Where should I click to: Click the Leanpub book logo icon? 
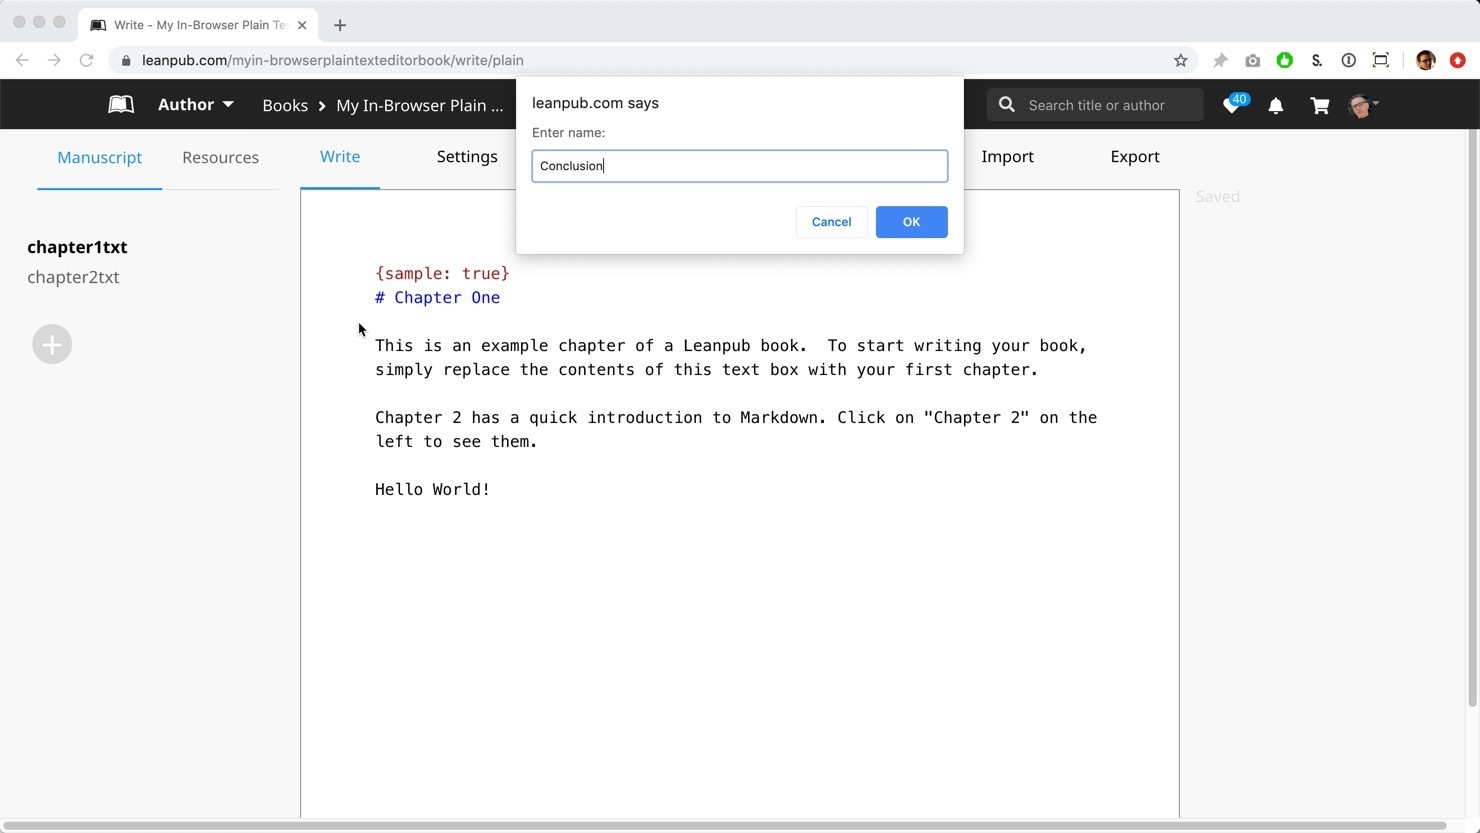click(121, 105)
